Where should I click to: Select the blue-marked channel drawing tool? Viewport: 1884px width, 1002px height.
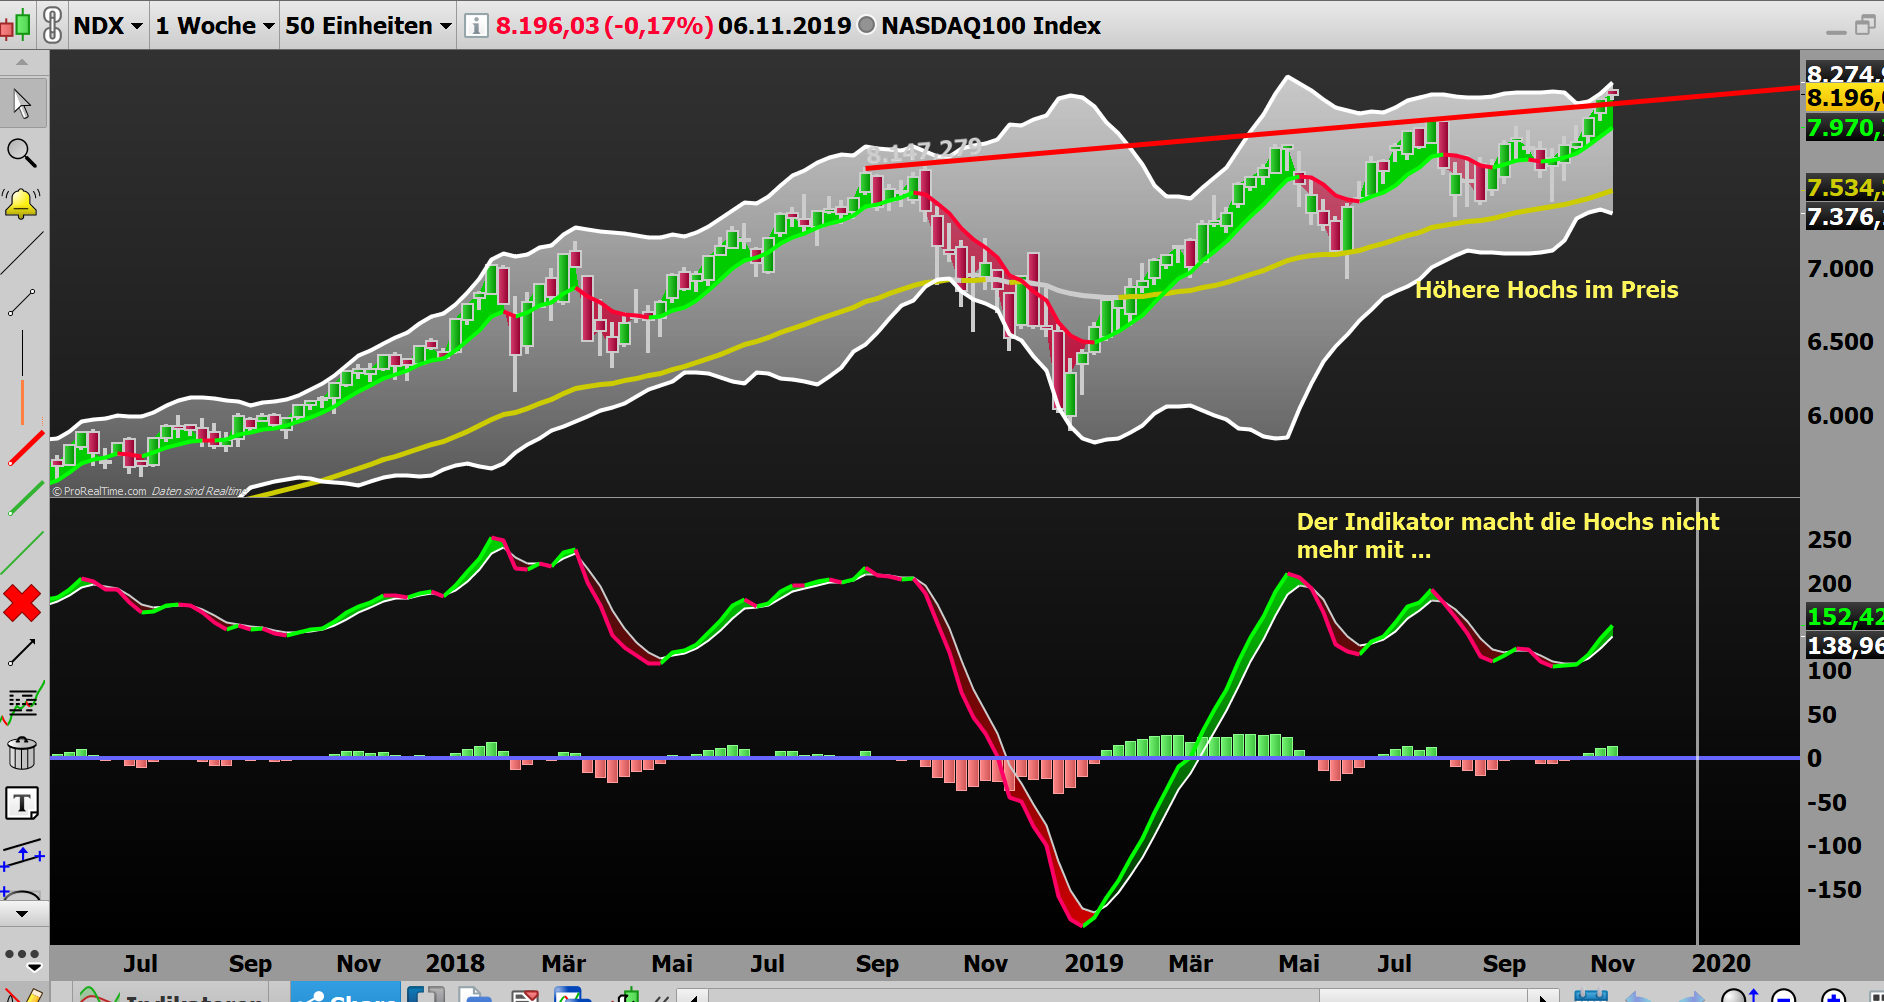pyautogui.click(x=23, y=855)
